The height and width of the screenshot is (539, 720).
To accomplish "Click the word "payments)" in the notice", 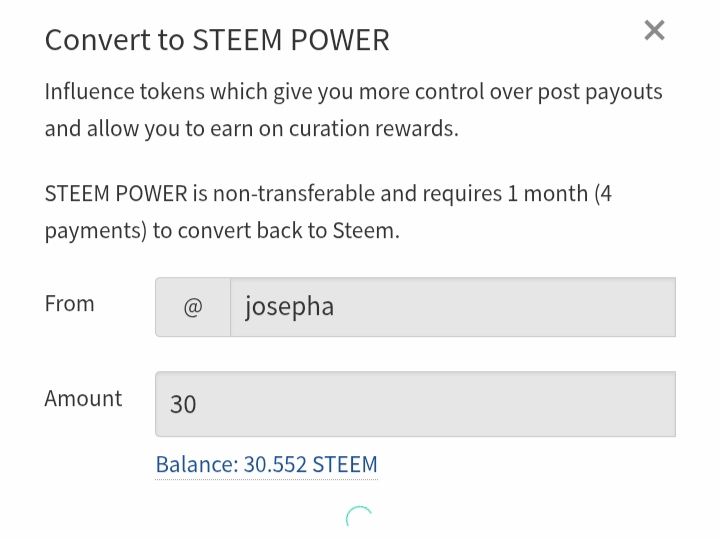I will pos(95,230).
